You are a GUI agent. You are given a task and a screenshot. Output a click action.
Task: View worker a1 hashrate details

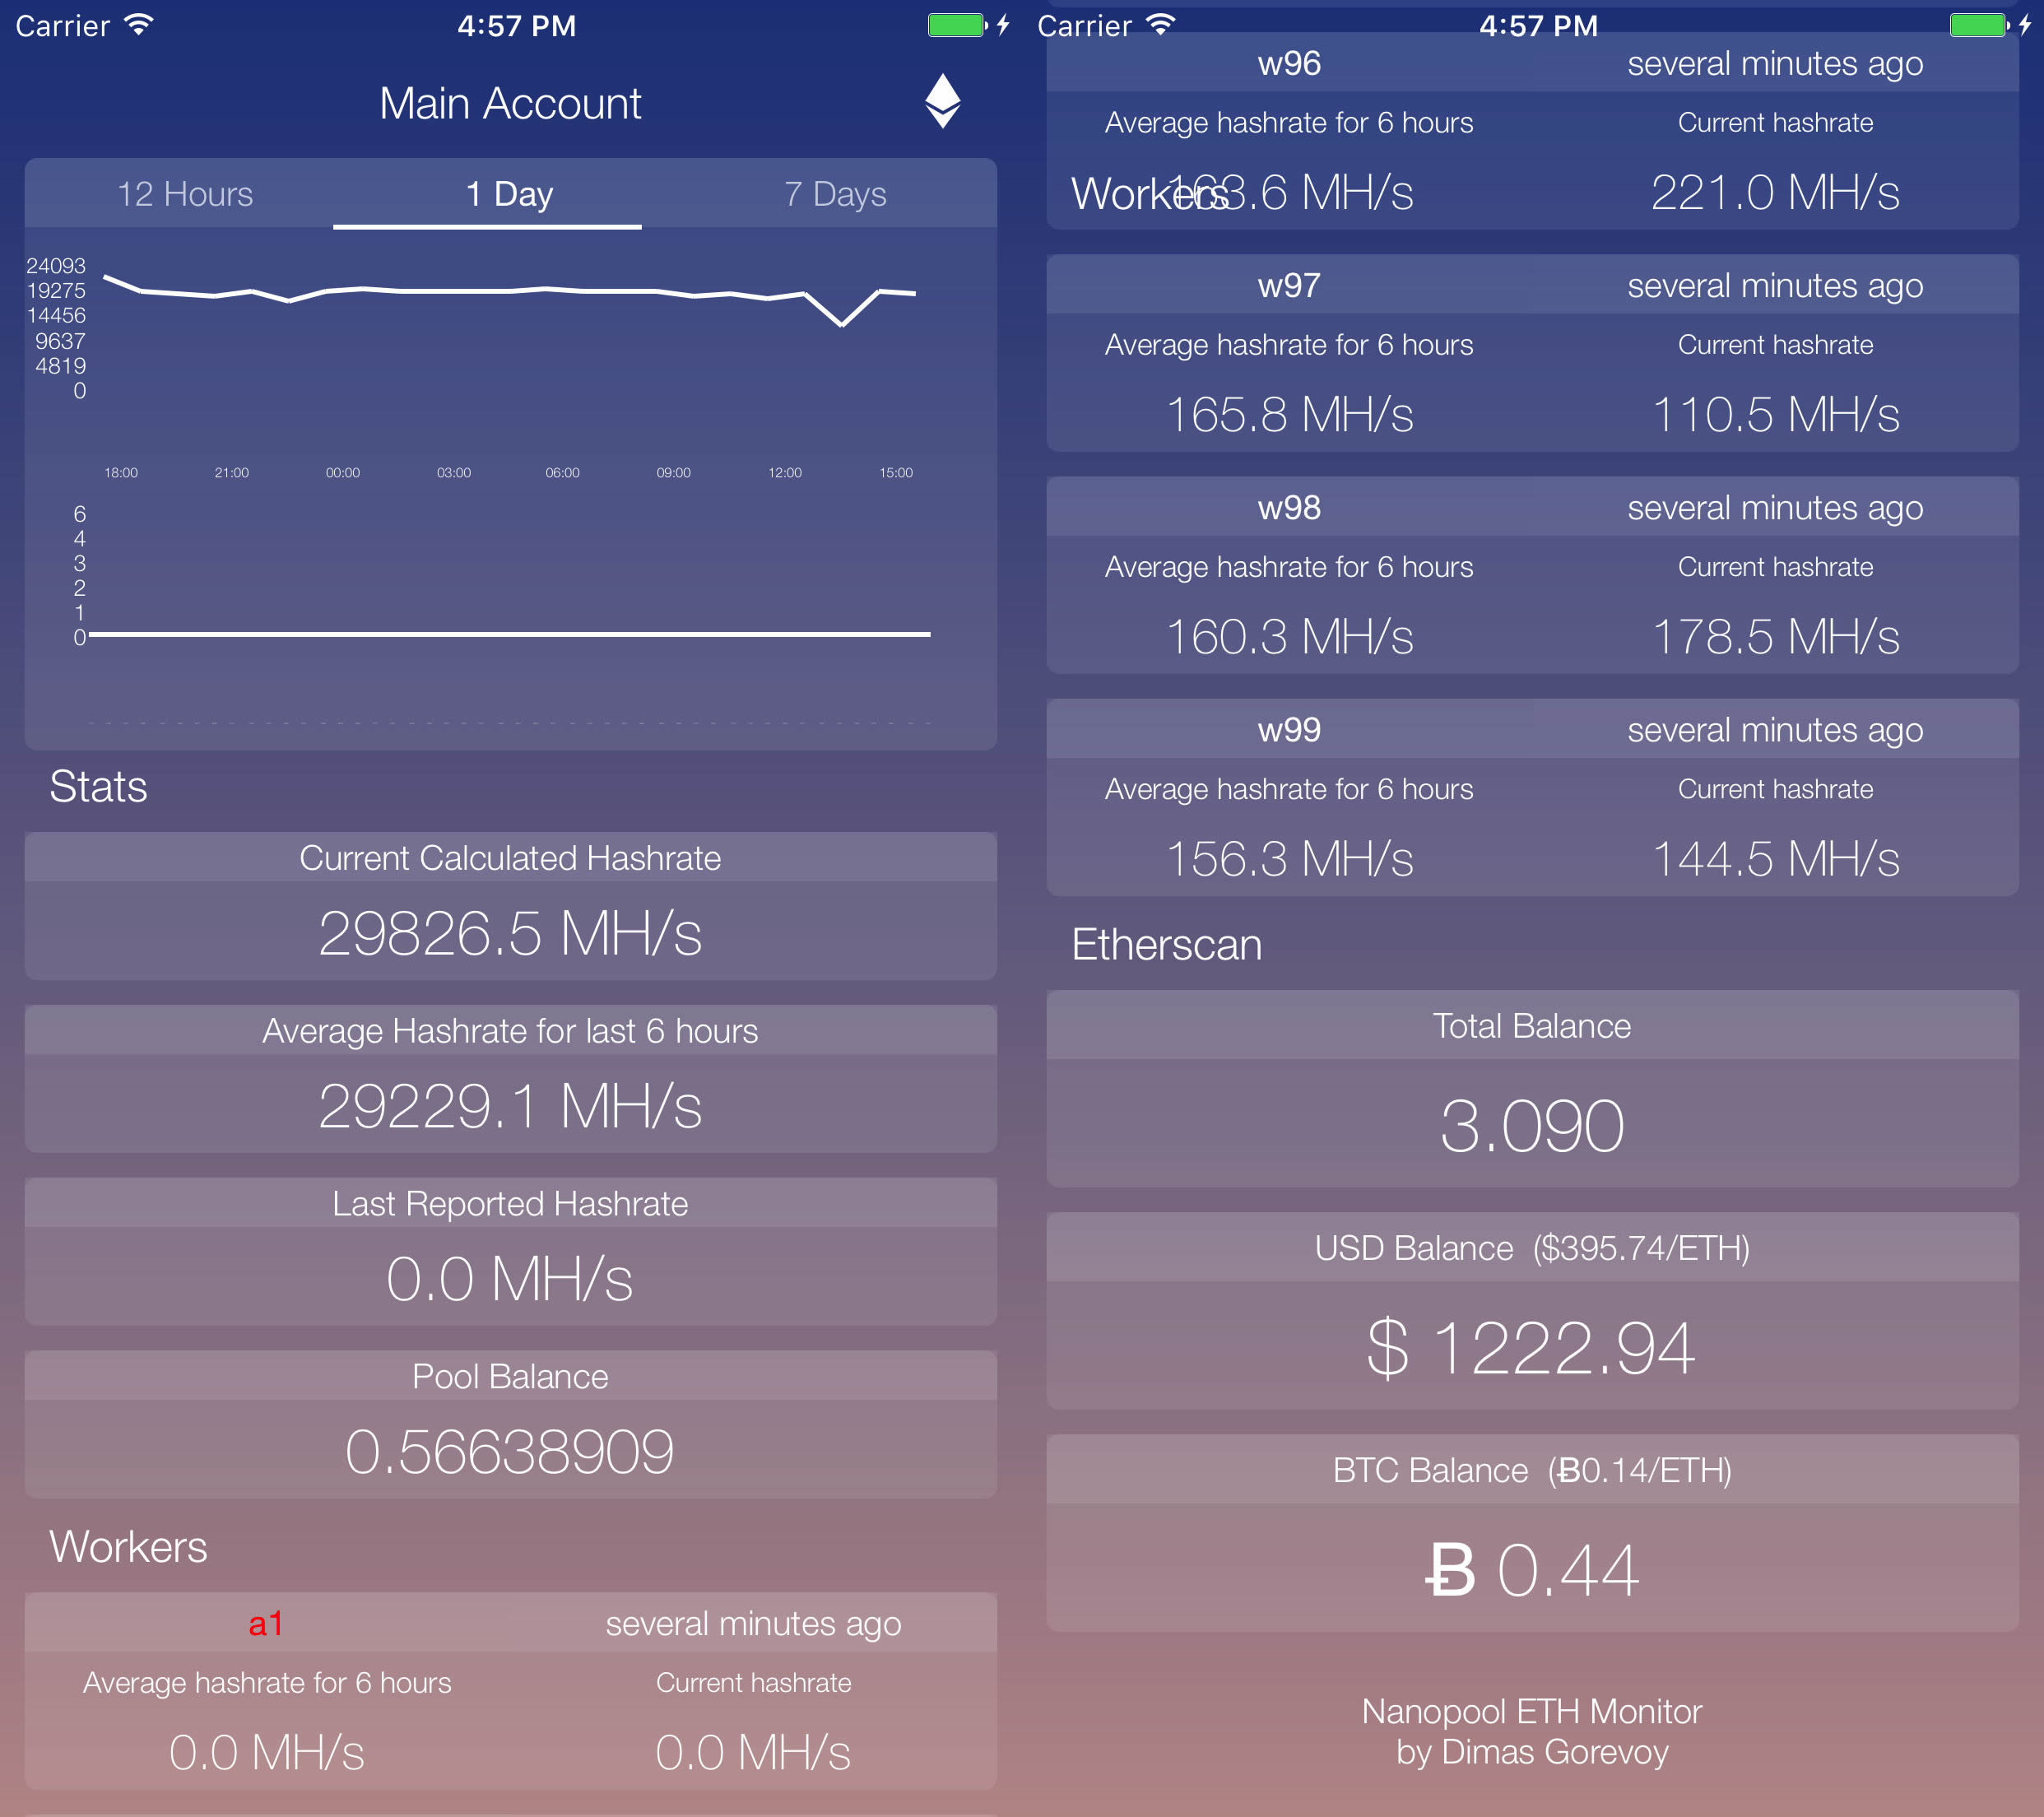point(510,1701)
